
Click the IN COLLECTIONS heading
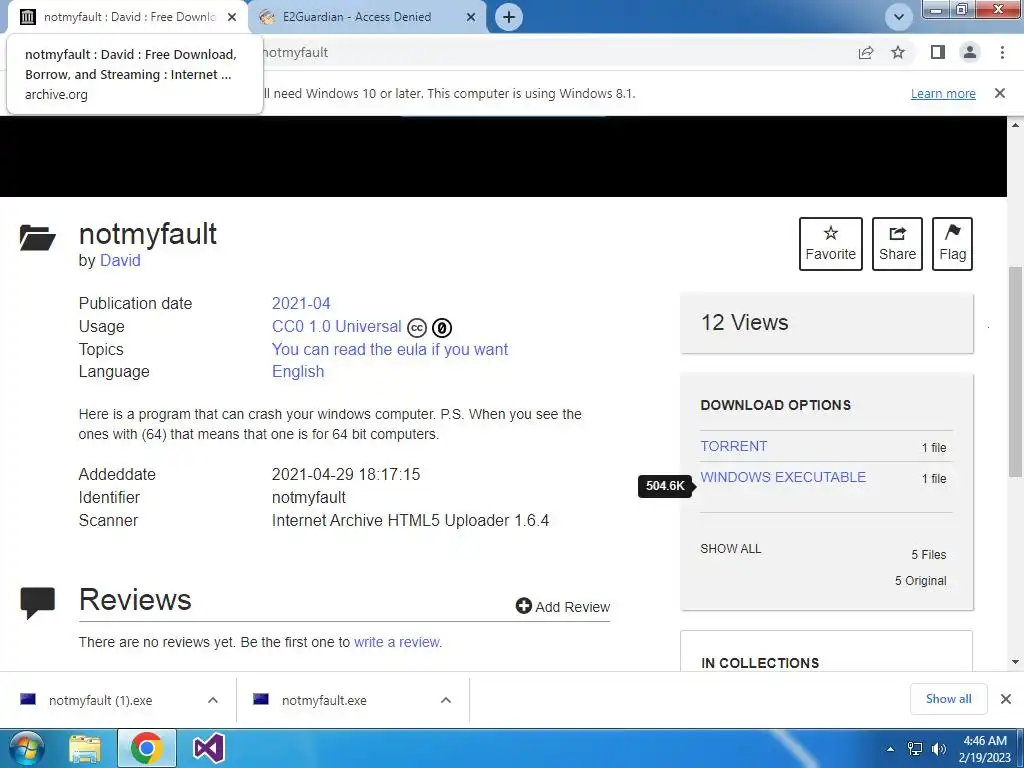pyautogui.click(x=760, y=663)
